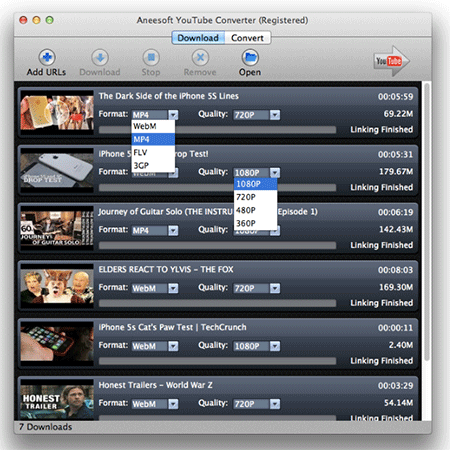Click file size 179.67M
This screenshot has width=450, height=450.
pos(396,172)
